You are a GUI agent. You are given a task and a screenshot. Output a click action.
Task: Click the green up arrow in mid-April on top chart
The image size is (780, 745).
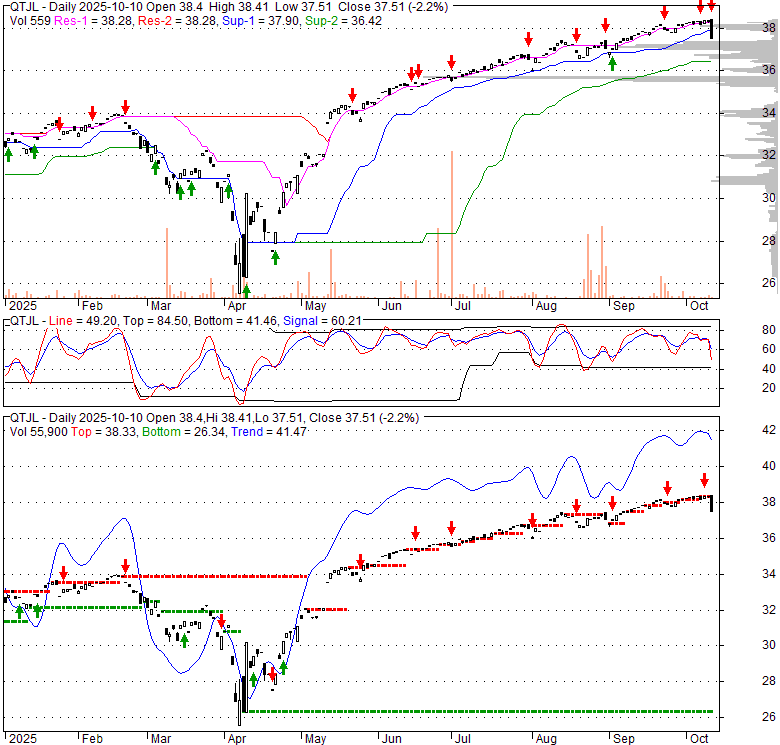275,257
